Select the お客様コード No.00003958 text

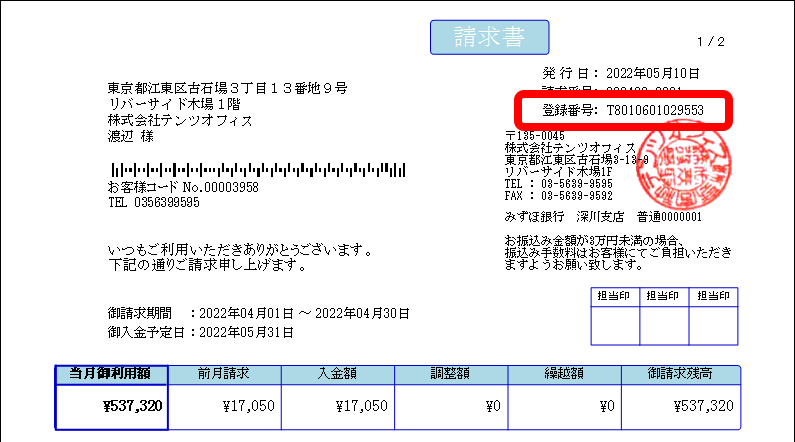[183, 187]
